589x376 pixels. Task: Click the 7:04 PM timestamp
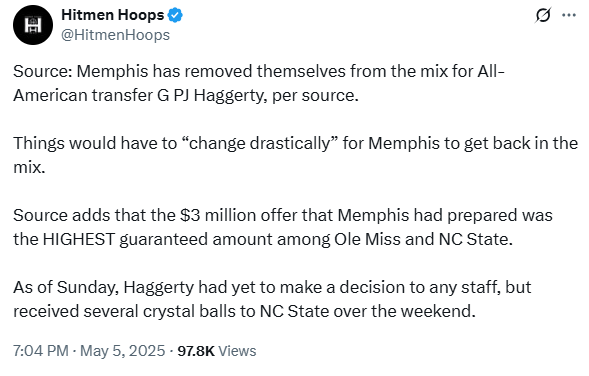[x=41, y=351]
